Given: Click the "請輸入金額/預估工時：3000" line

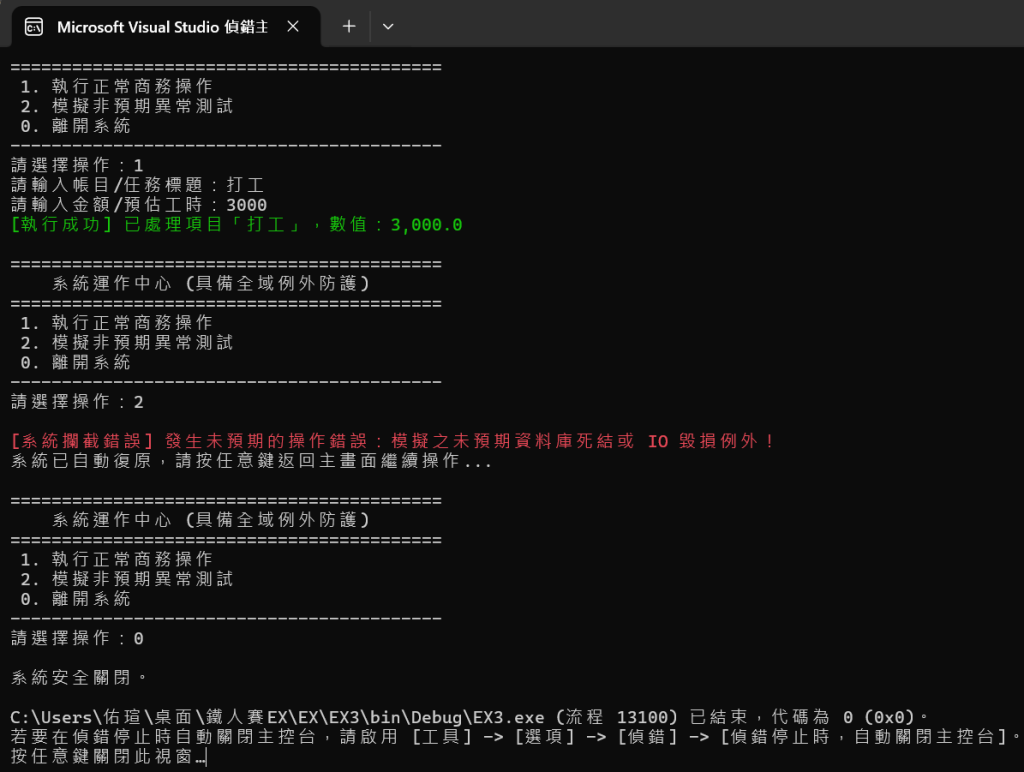Looking at the screenshot, I should pyautogui.click(x=139, y=205).
